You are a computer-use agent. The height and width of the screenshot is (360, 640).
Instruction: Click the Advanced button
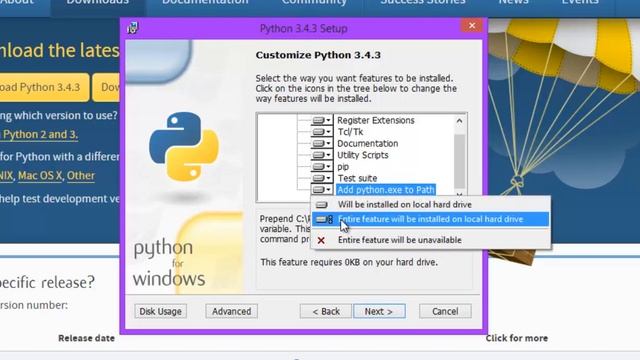pyautogui.click(x=231, y=311)
